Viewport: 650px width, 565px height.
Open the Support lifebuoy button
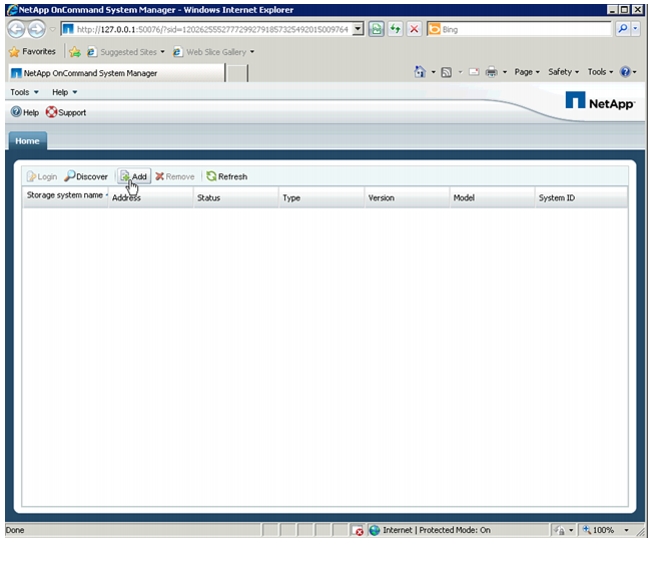(66, 112)
